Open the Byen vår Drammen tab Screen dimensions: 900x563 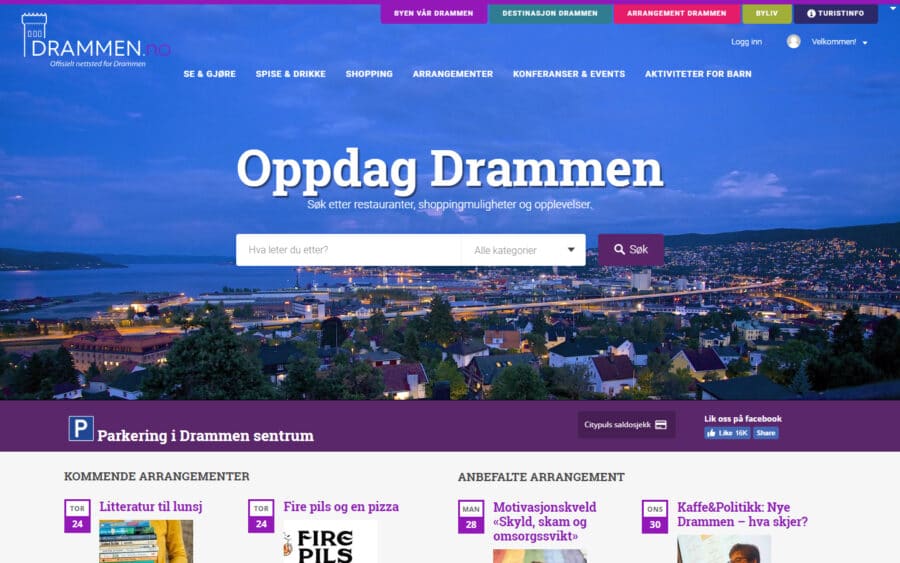(x=433, y=13)
